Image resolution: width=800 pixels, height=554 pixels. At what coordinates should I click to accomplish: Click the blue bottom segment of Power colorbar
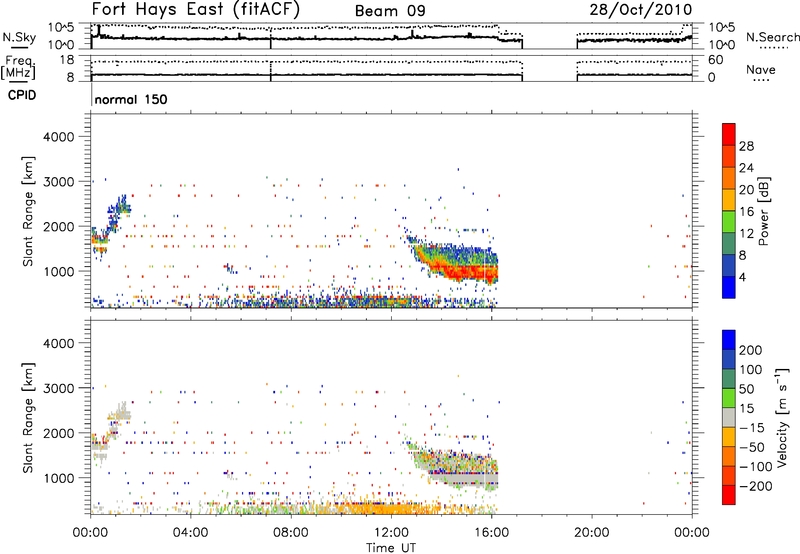pyautogui.click(x=729, y=287)
